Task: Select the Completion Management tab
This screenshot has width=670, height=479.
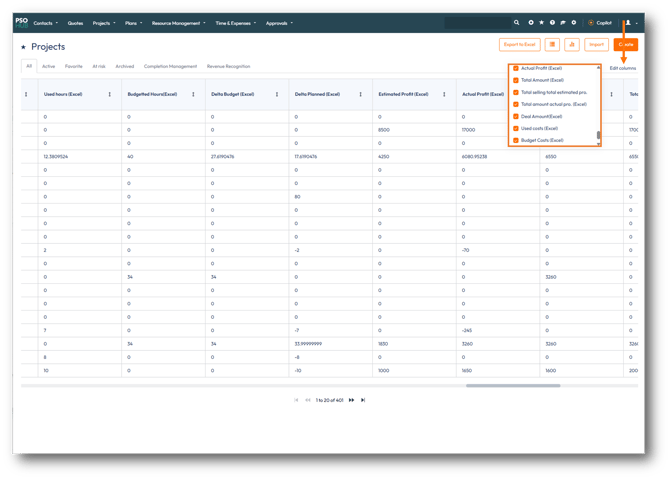Action: 170,66
